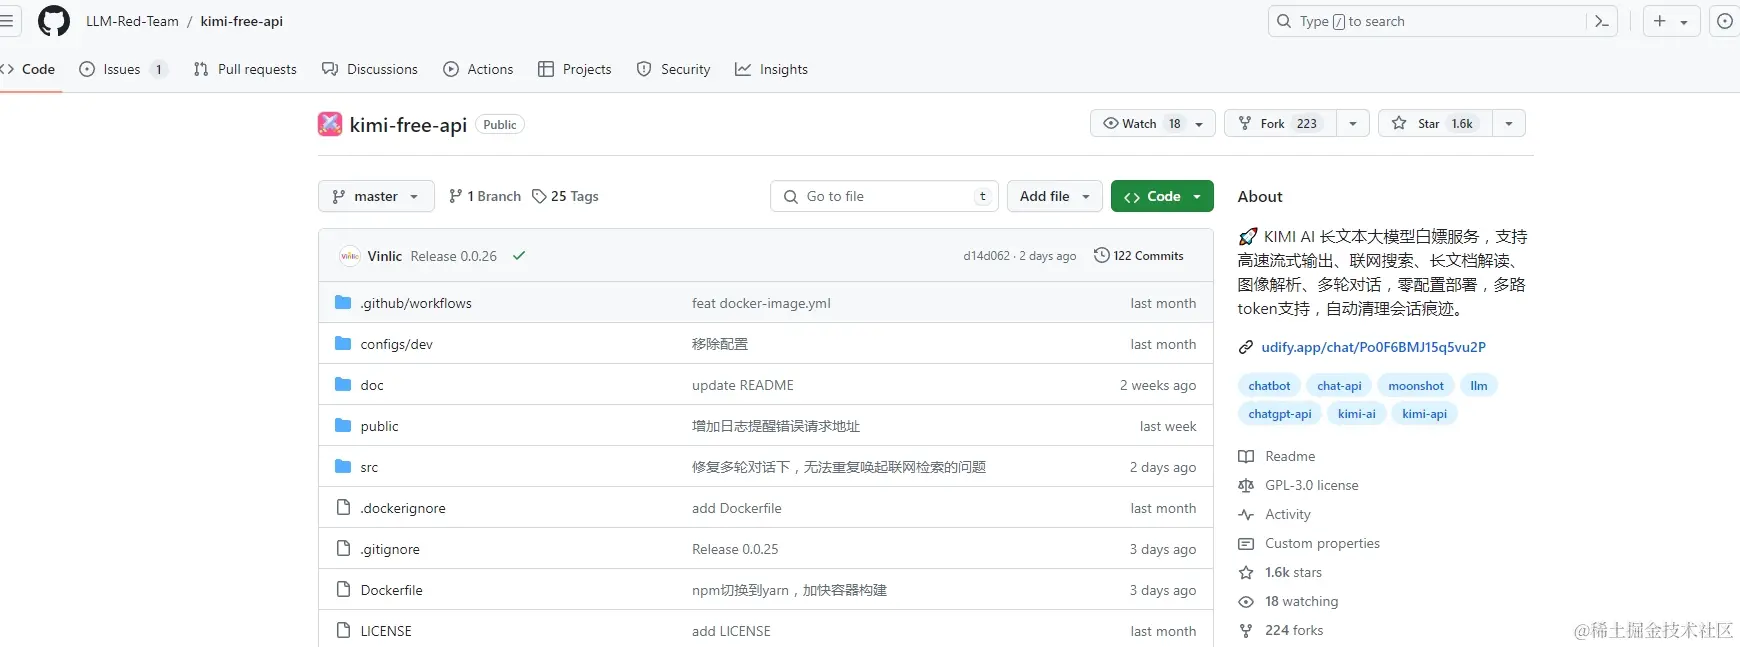Open the LLM-Red-Team organization link
The height and width of the screenshot is (647, 1740).
pos(132,21)
